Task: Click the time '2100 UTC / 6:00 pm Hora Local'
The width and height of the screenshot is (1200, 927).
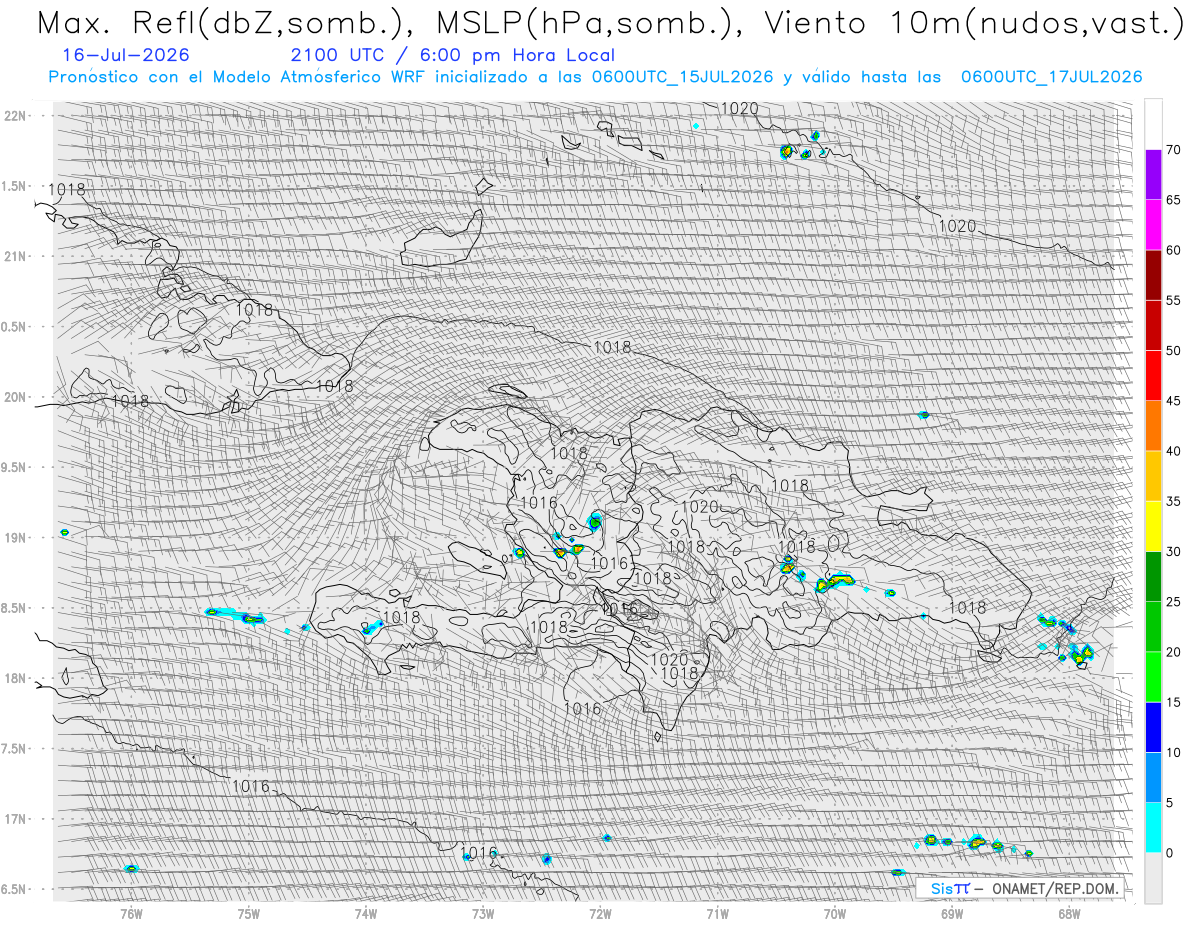Action: (x=453, y=56)
